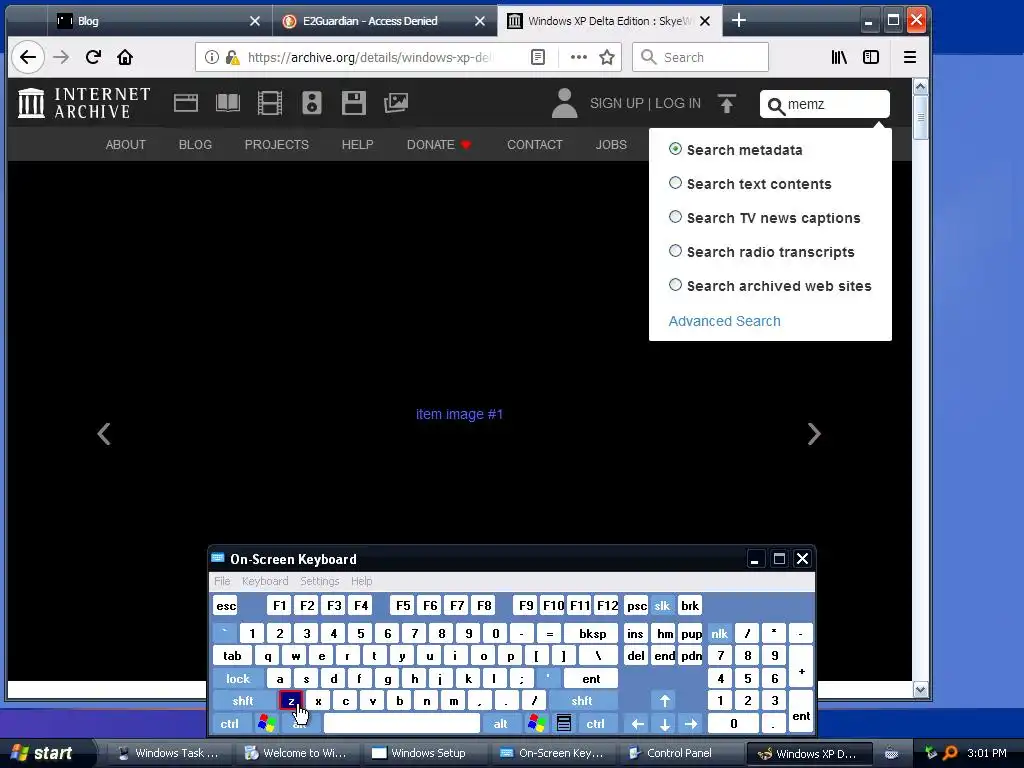Toggle left shft key on On-Screen Keyboard
The image size is (1024, 768).
[243, 701]
